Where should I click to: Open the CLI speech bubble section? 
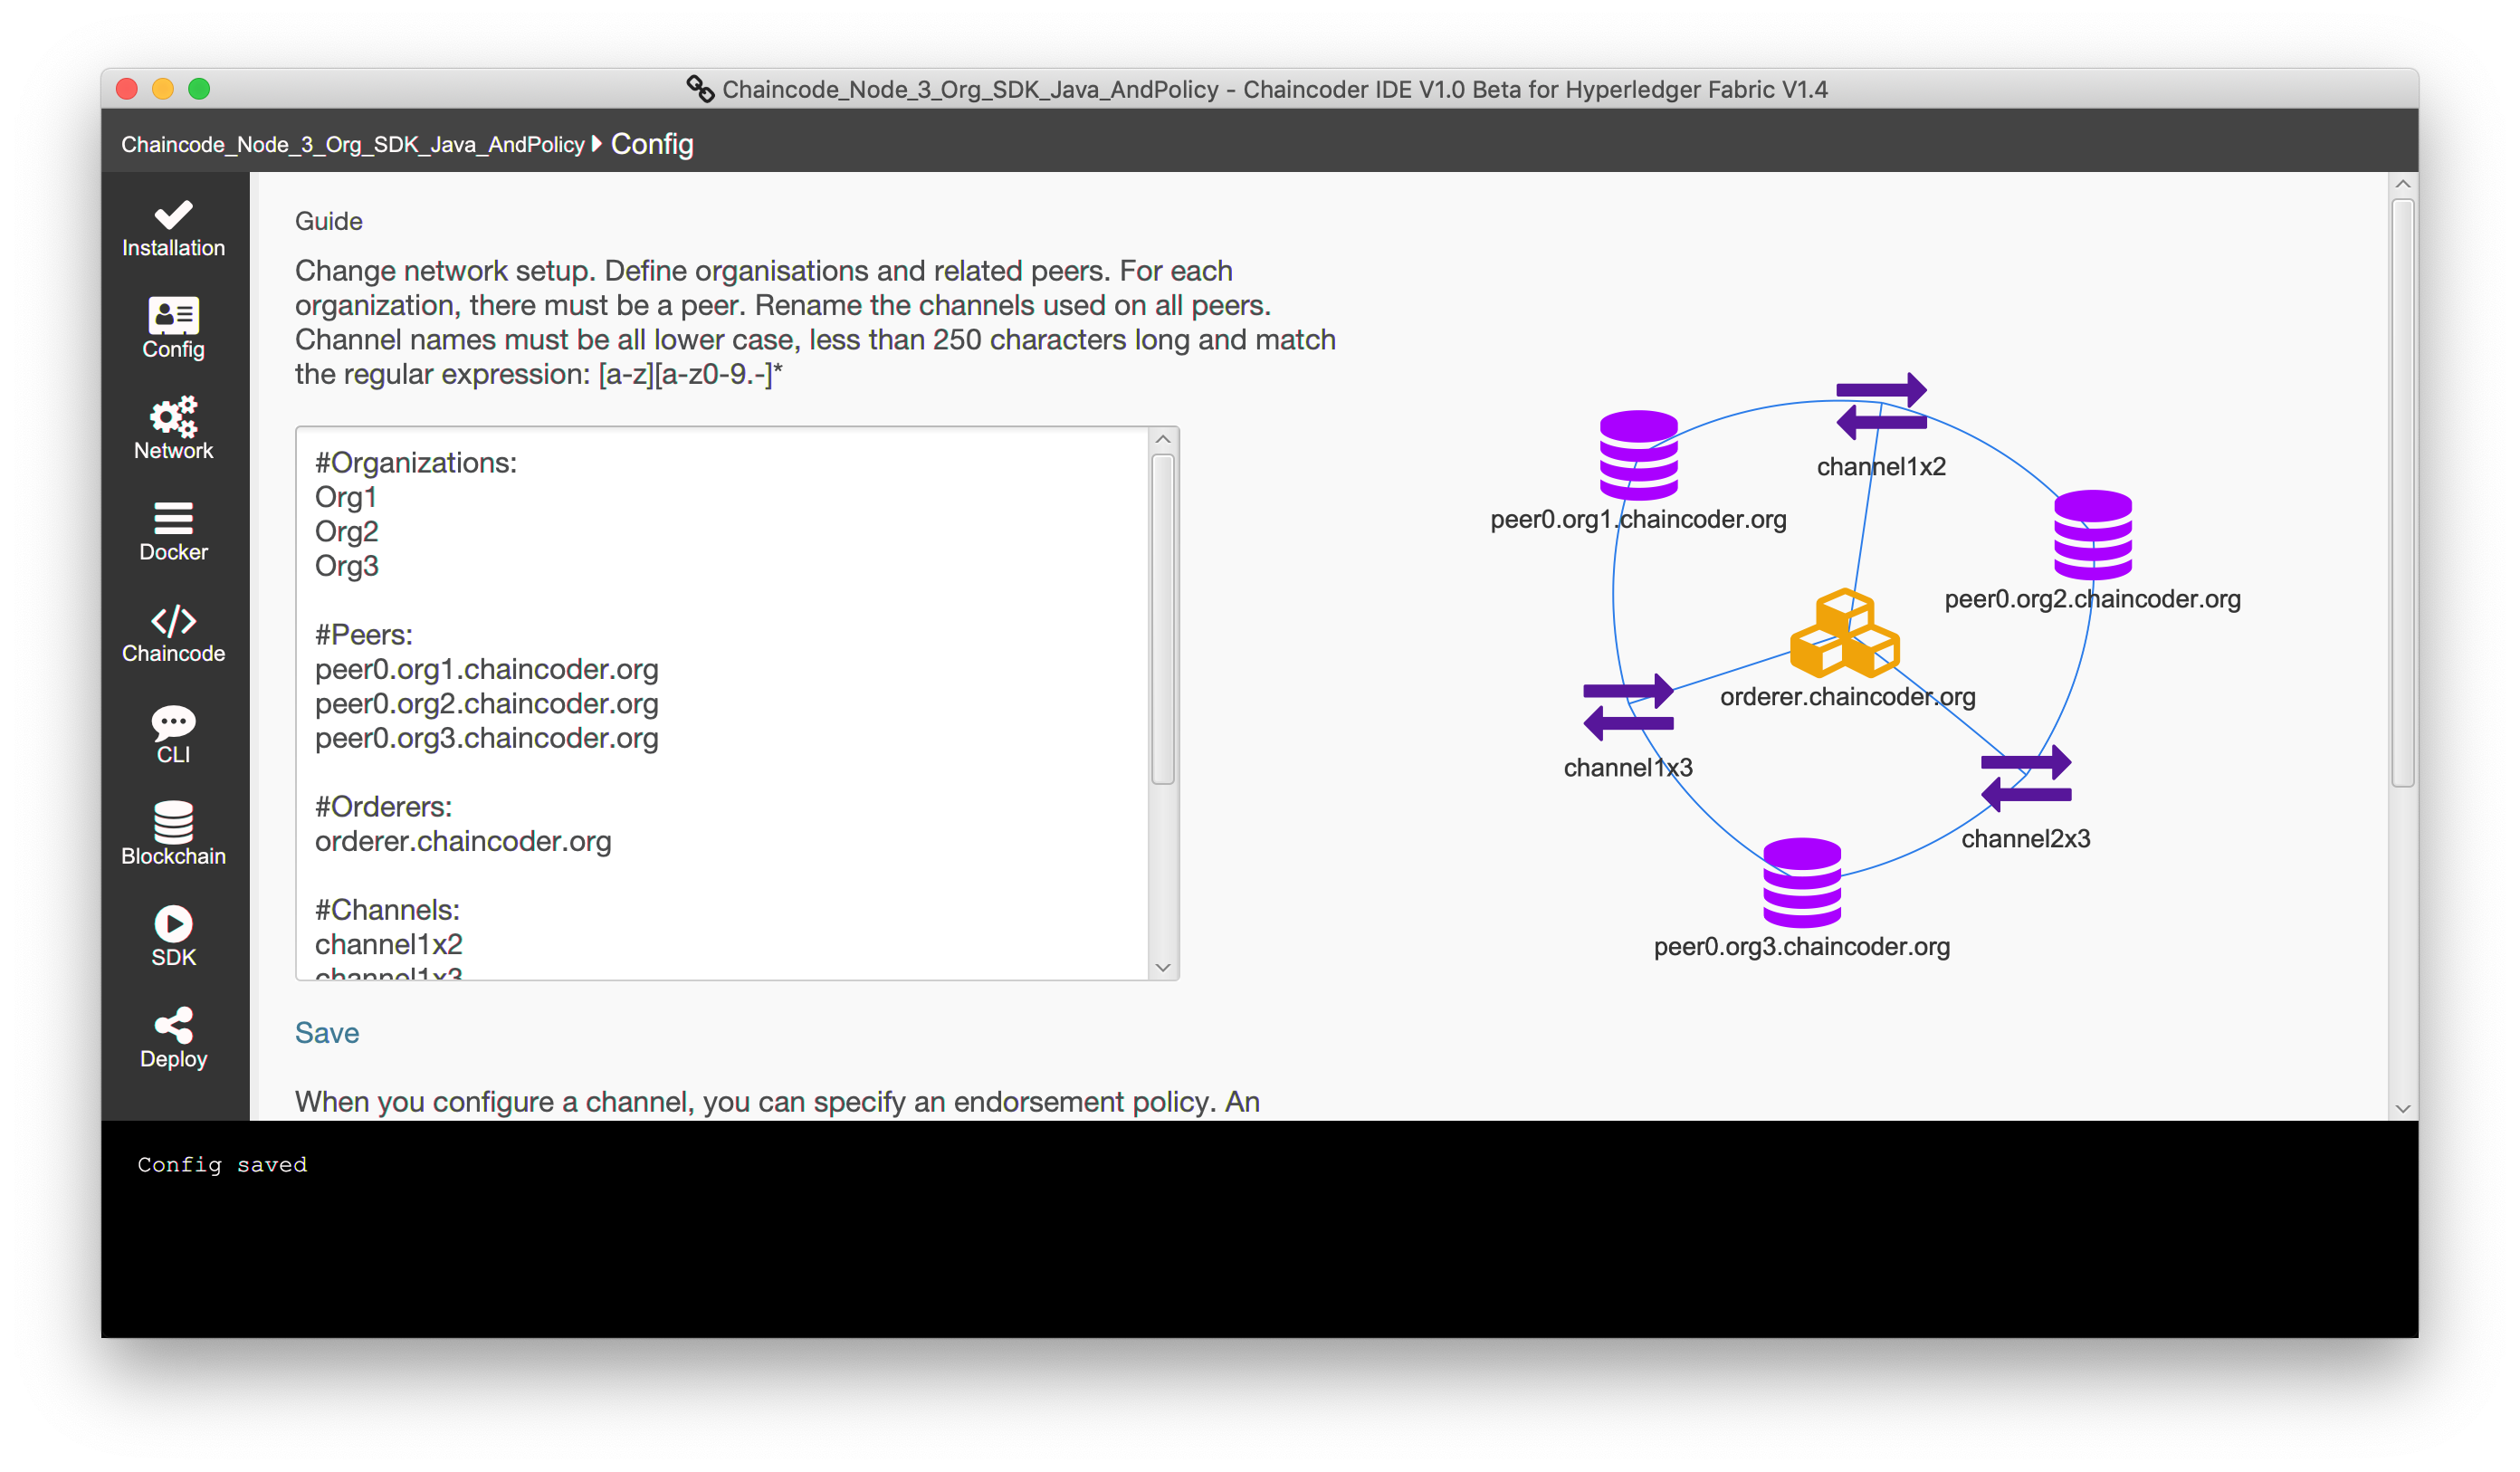(173, 734)
